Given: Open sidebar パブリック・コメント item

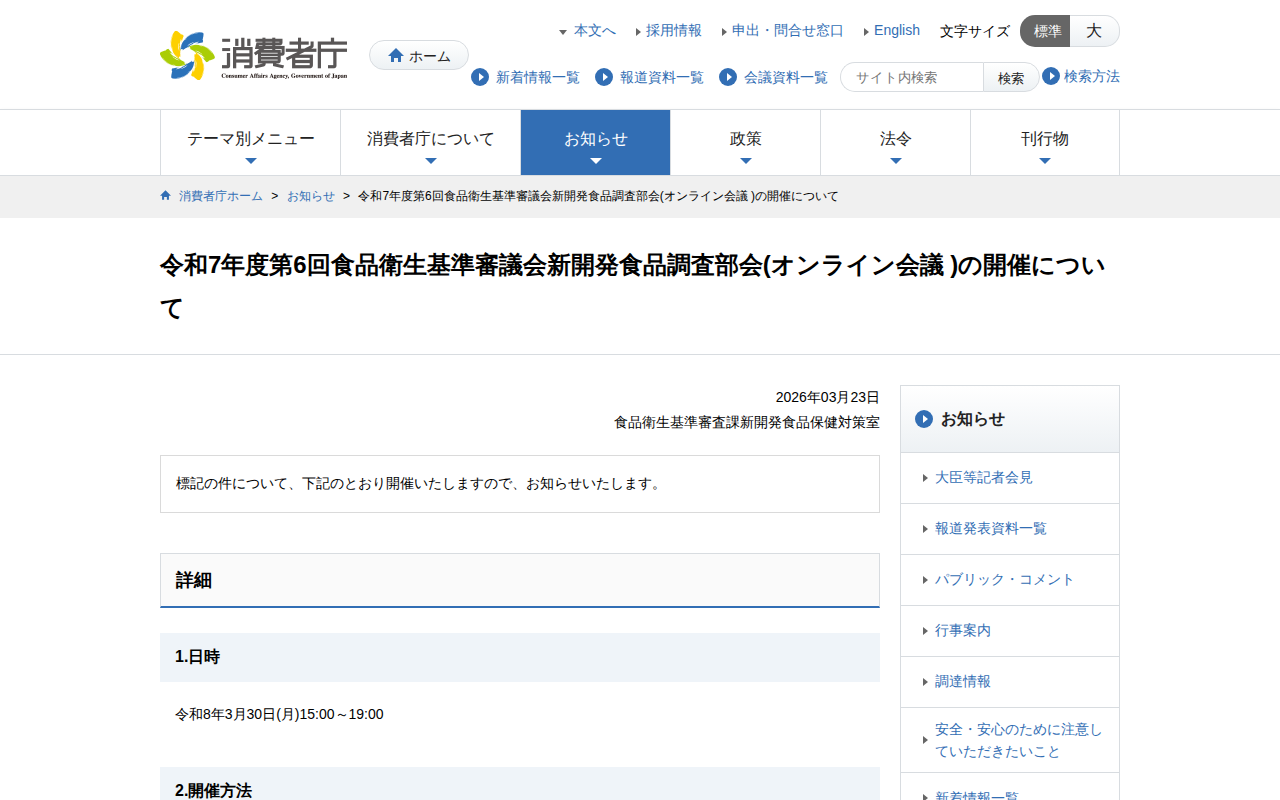Looking at the screenshot, I should click(x=1010, y=580).
